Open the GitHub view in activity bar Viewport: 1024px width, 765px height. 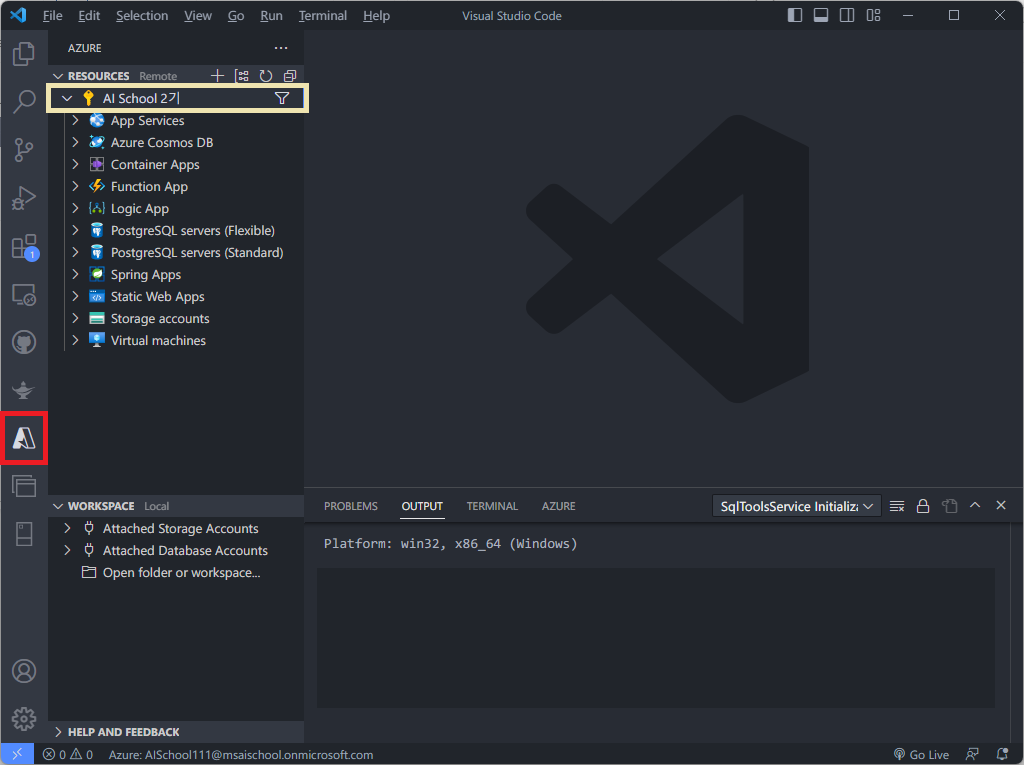(24, 342)
